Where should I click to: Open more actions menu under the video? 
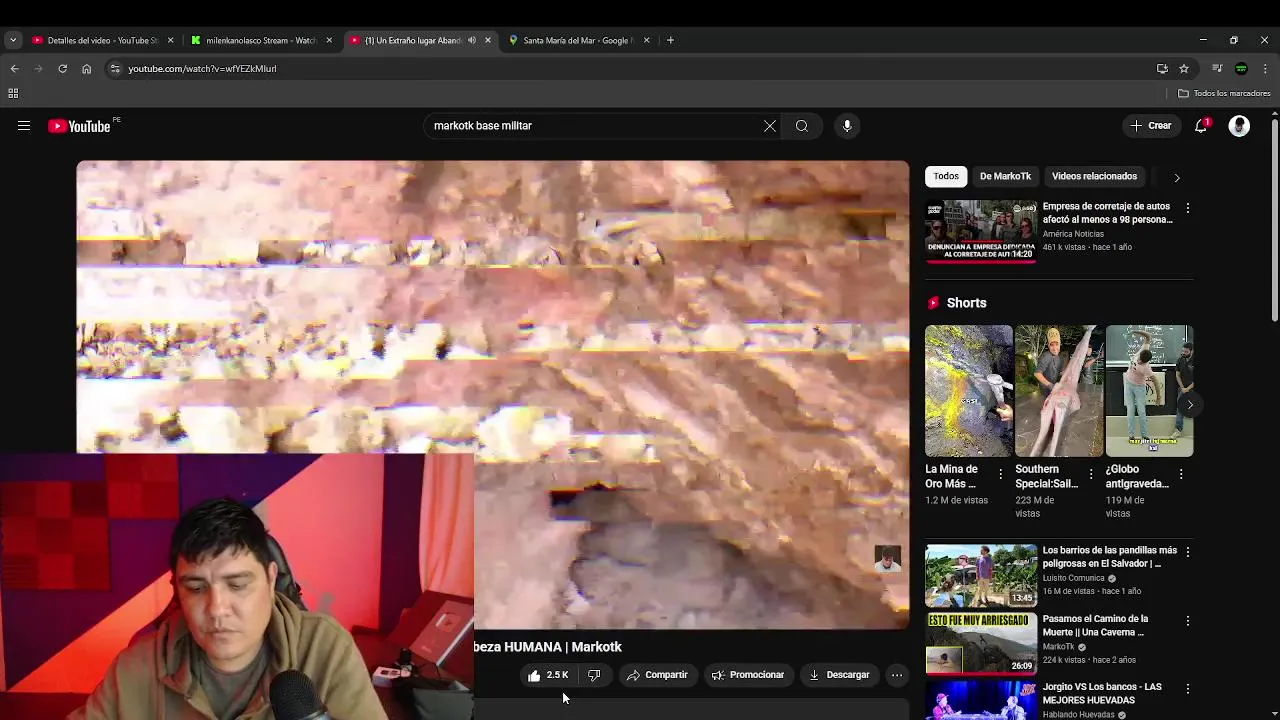(897, 675)
